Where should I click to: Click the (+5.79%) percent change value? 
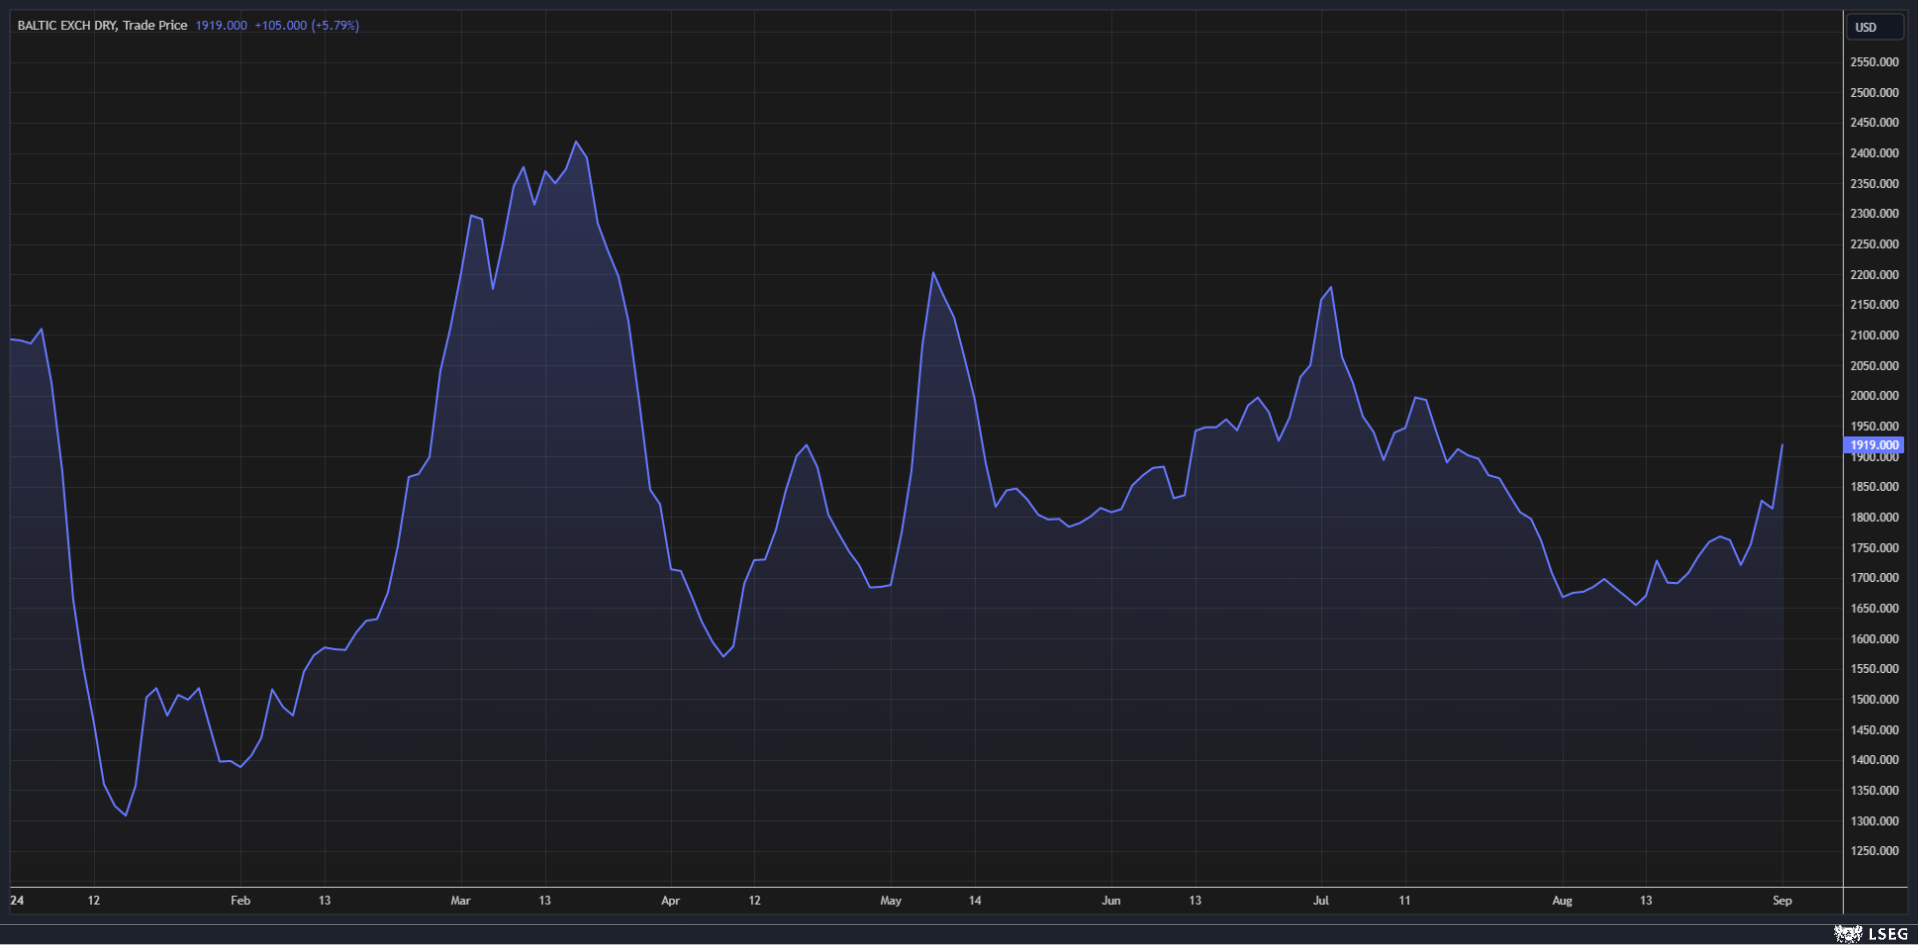click(335, 25)
